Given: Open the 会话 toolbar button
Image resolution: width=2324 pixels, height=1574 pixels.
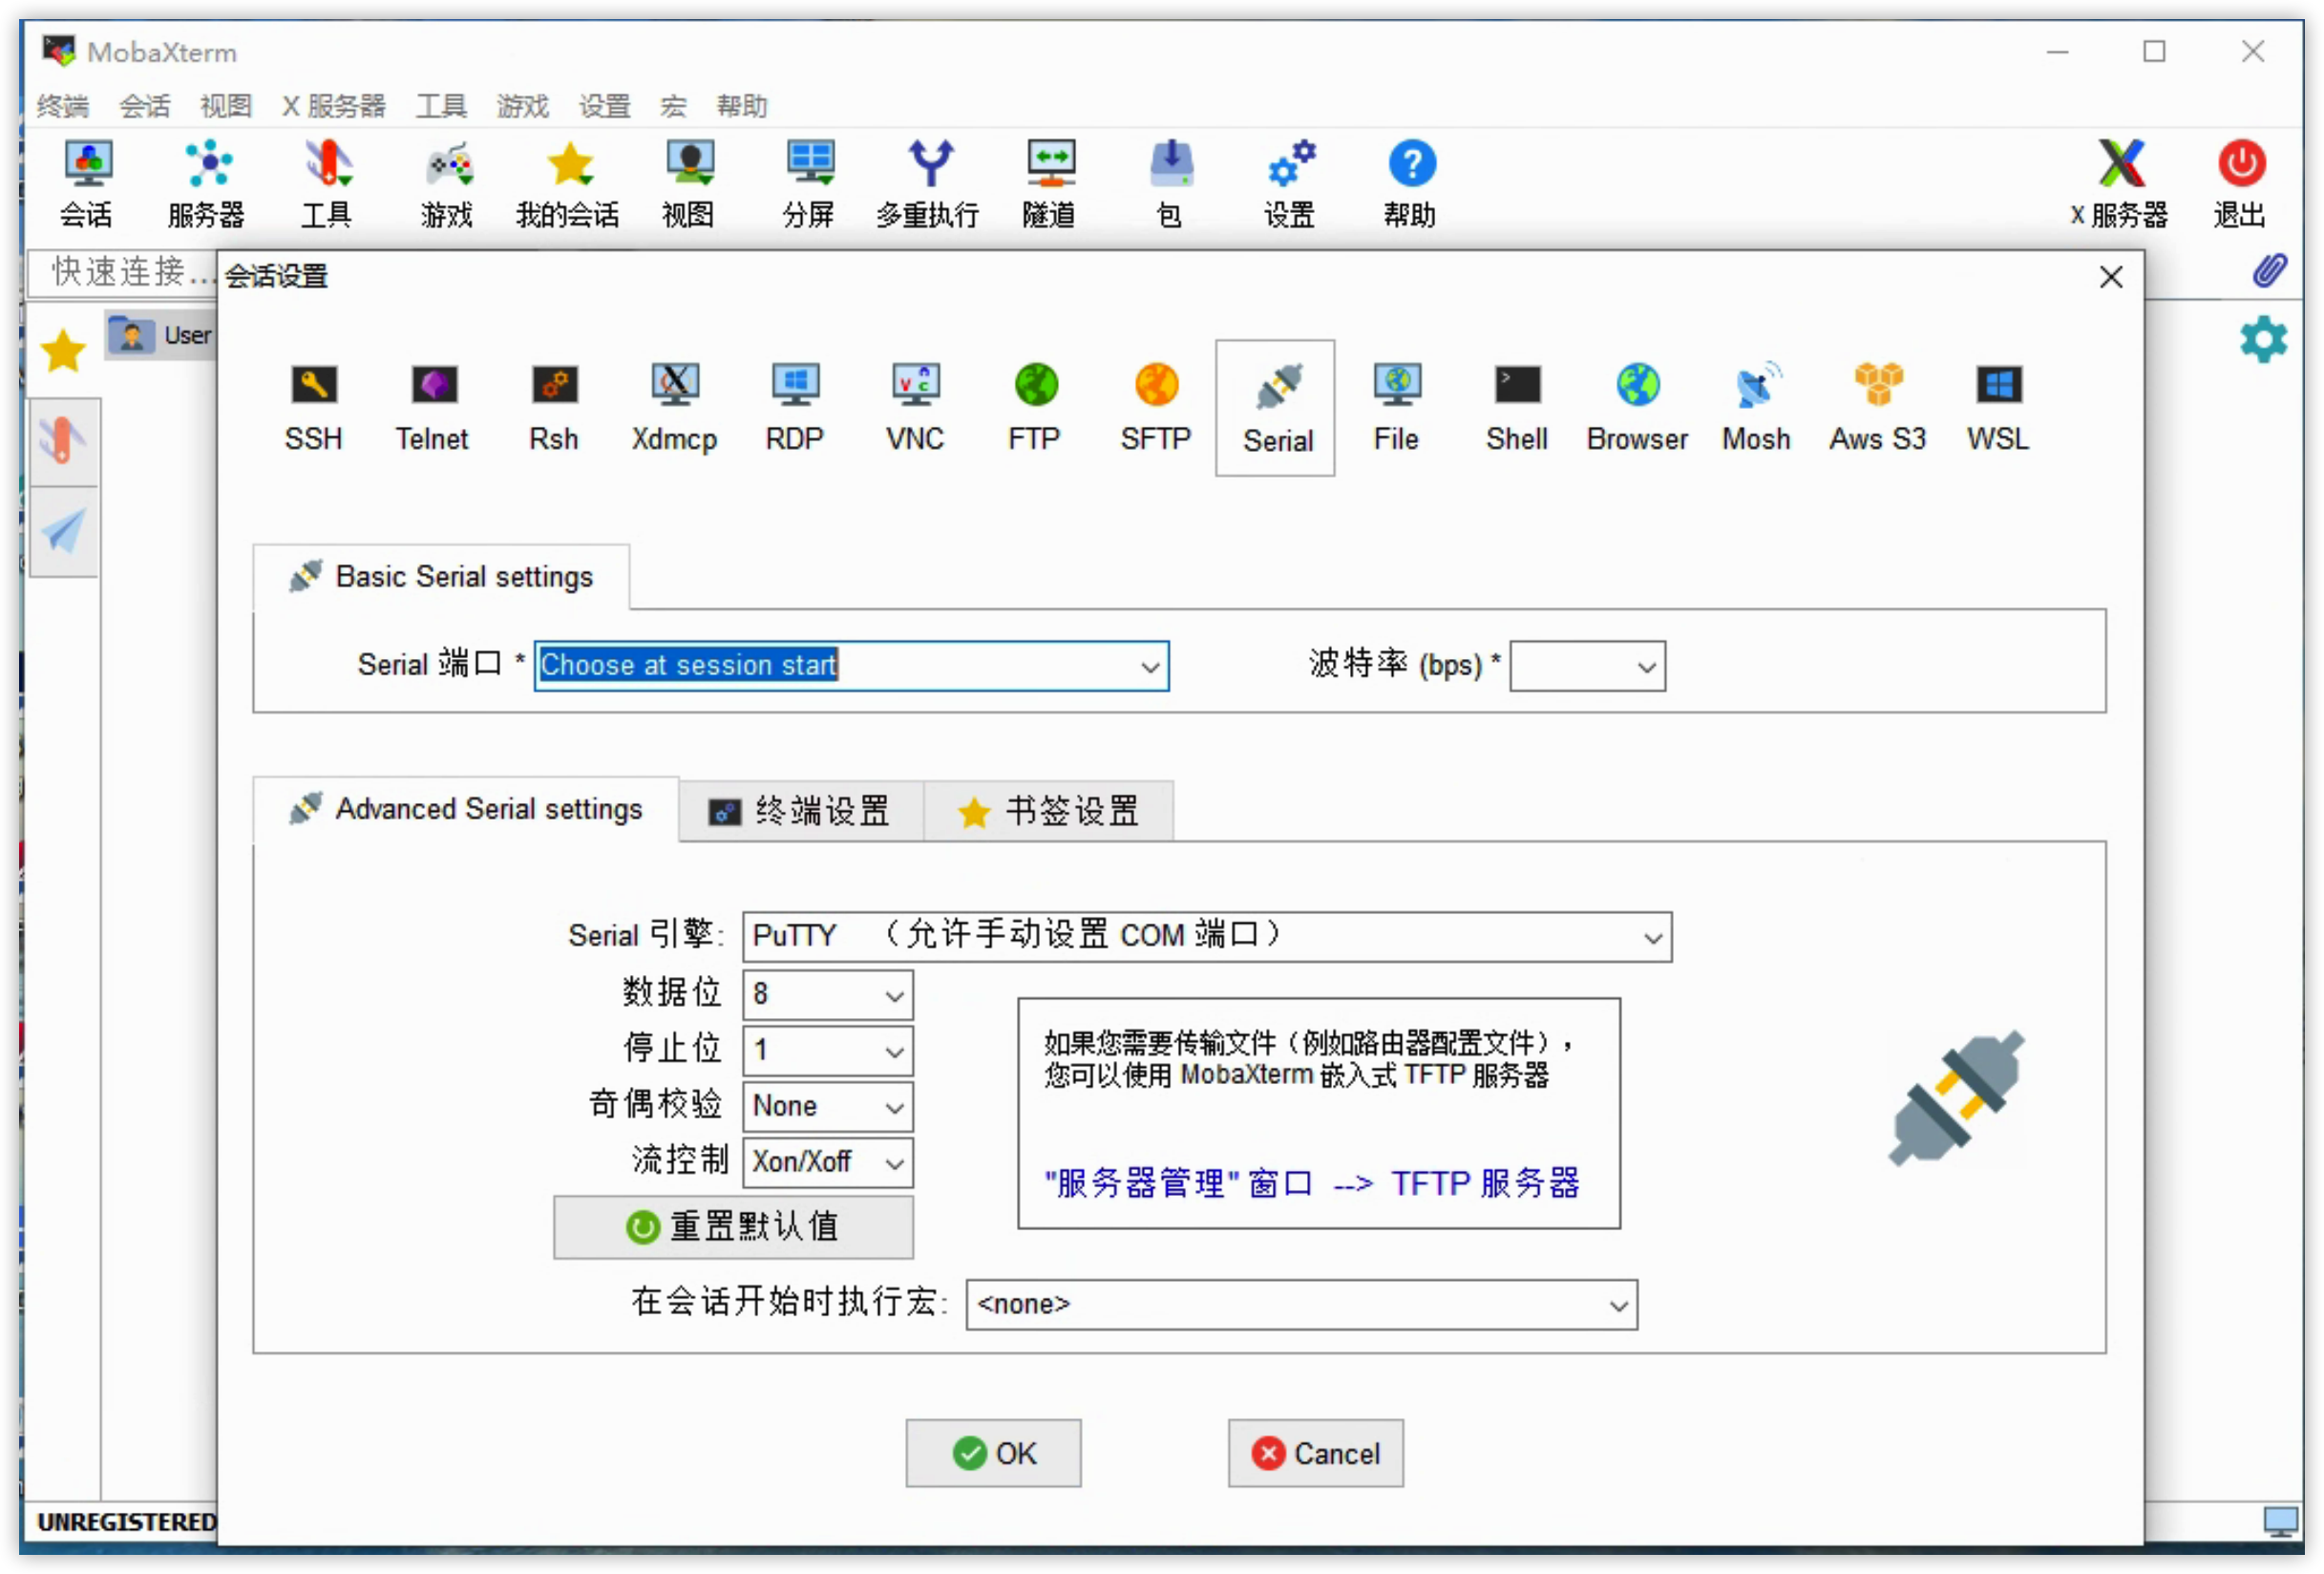Looking at the screenshot, I should click(87, 184).
